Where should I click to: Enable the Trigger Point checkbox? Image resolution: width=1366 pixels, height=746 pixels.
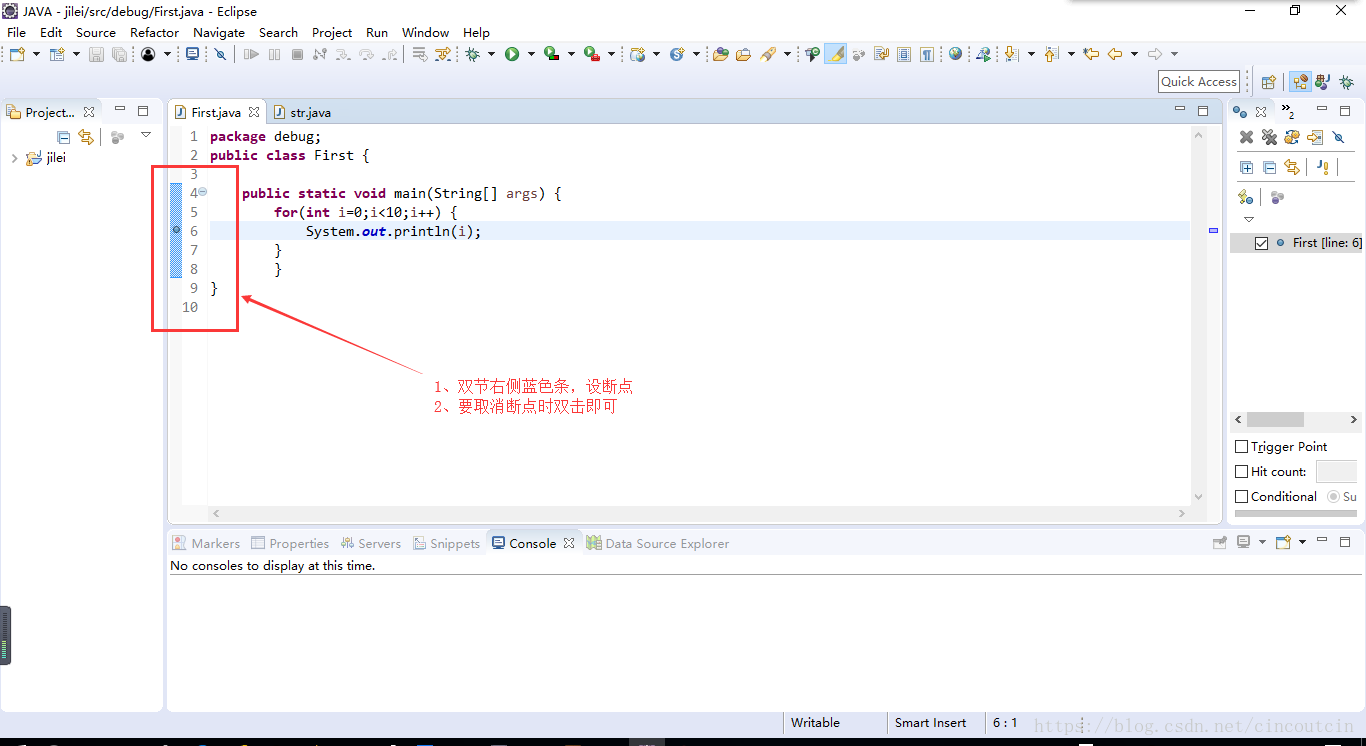tap(1242, 447)
